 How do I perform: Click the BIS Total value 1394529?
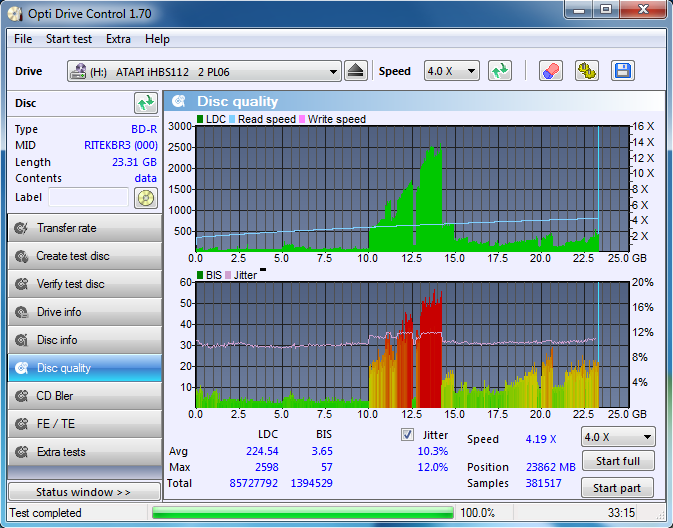(x=312, y=483)
